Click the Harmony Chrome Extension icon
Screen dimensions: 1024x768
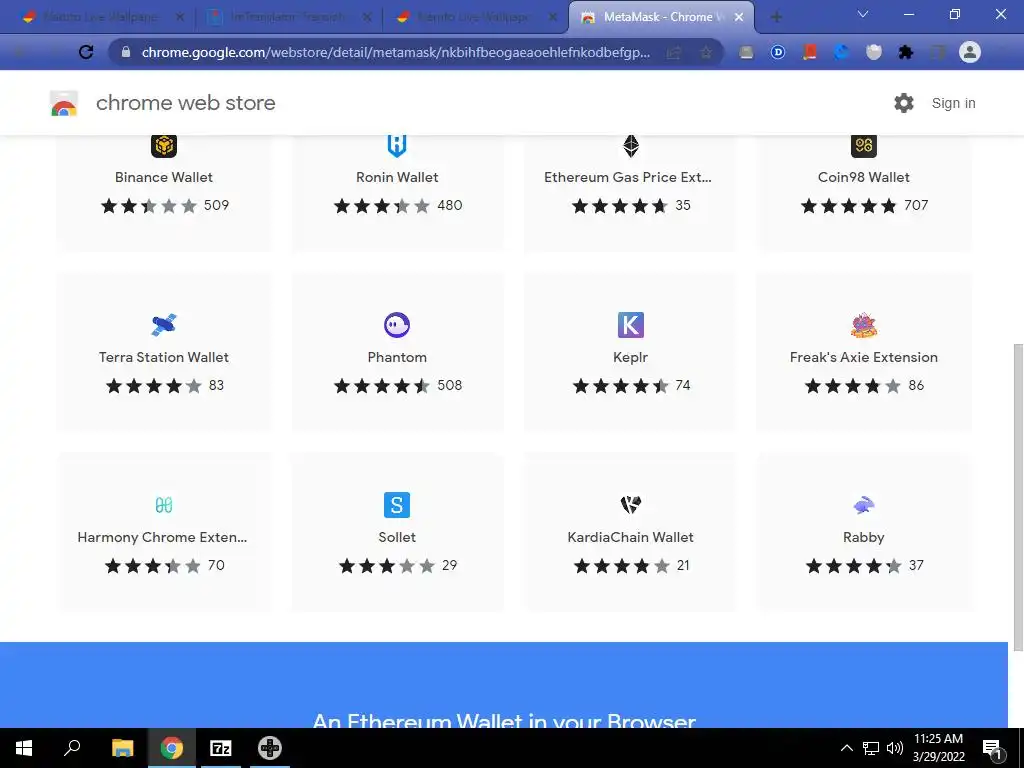coord(164,505)
